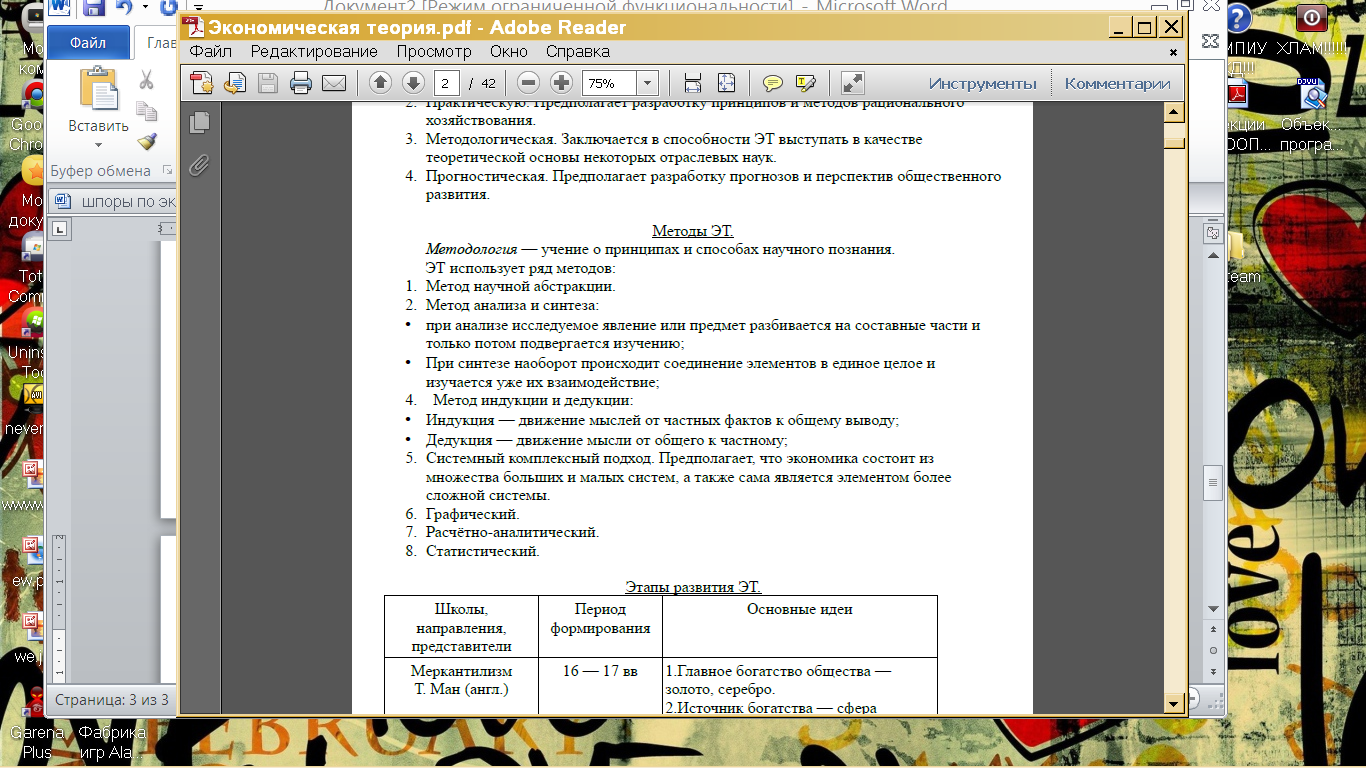
Task: Open the Google Chrome desktop shortcut
Action: click(x=25, y=117)
